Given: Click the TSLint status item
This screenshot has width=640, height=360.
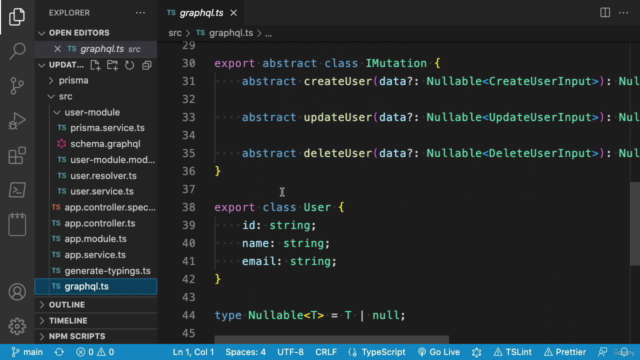Looking at the screenshot, I should click(513, 352).
